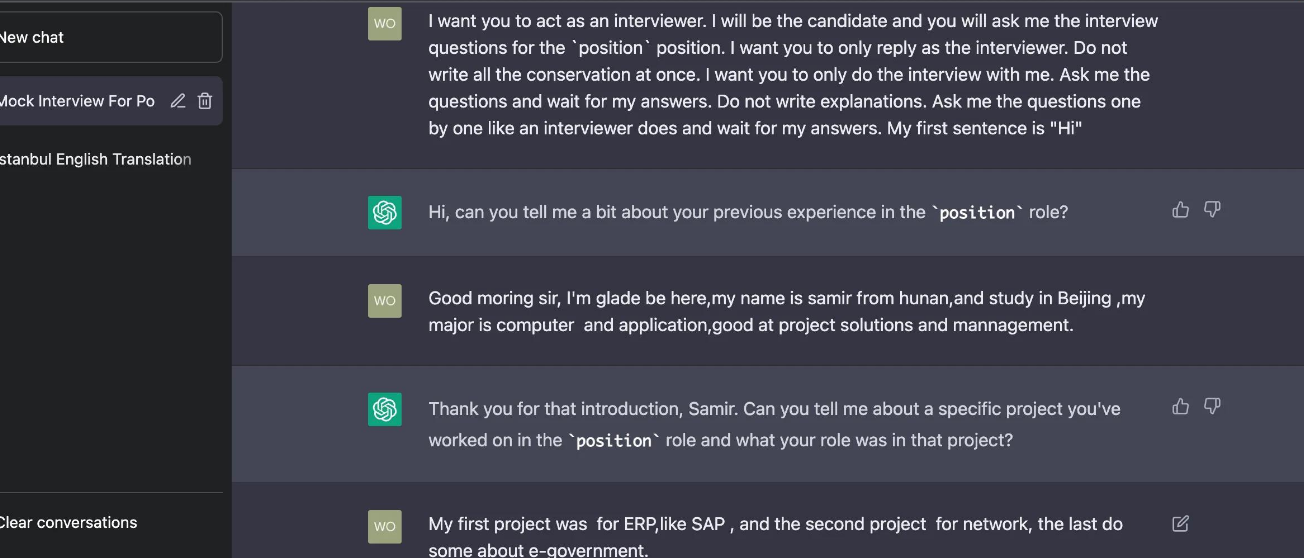Start a New chat
This screenshot has height=558, width=1304.
[x=110, y=37]
